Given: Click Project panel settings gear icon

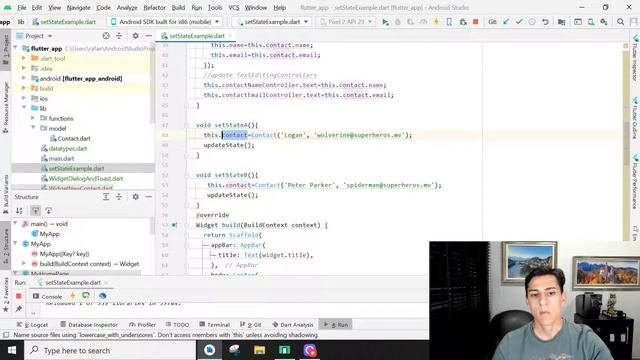Looking at the screenshot, I should coord(136,36).
